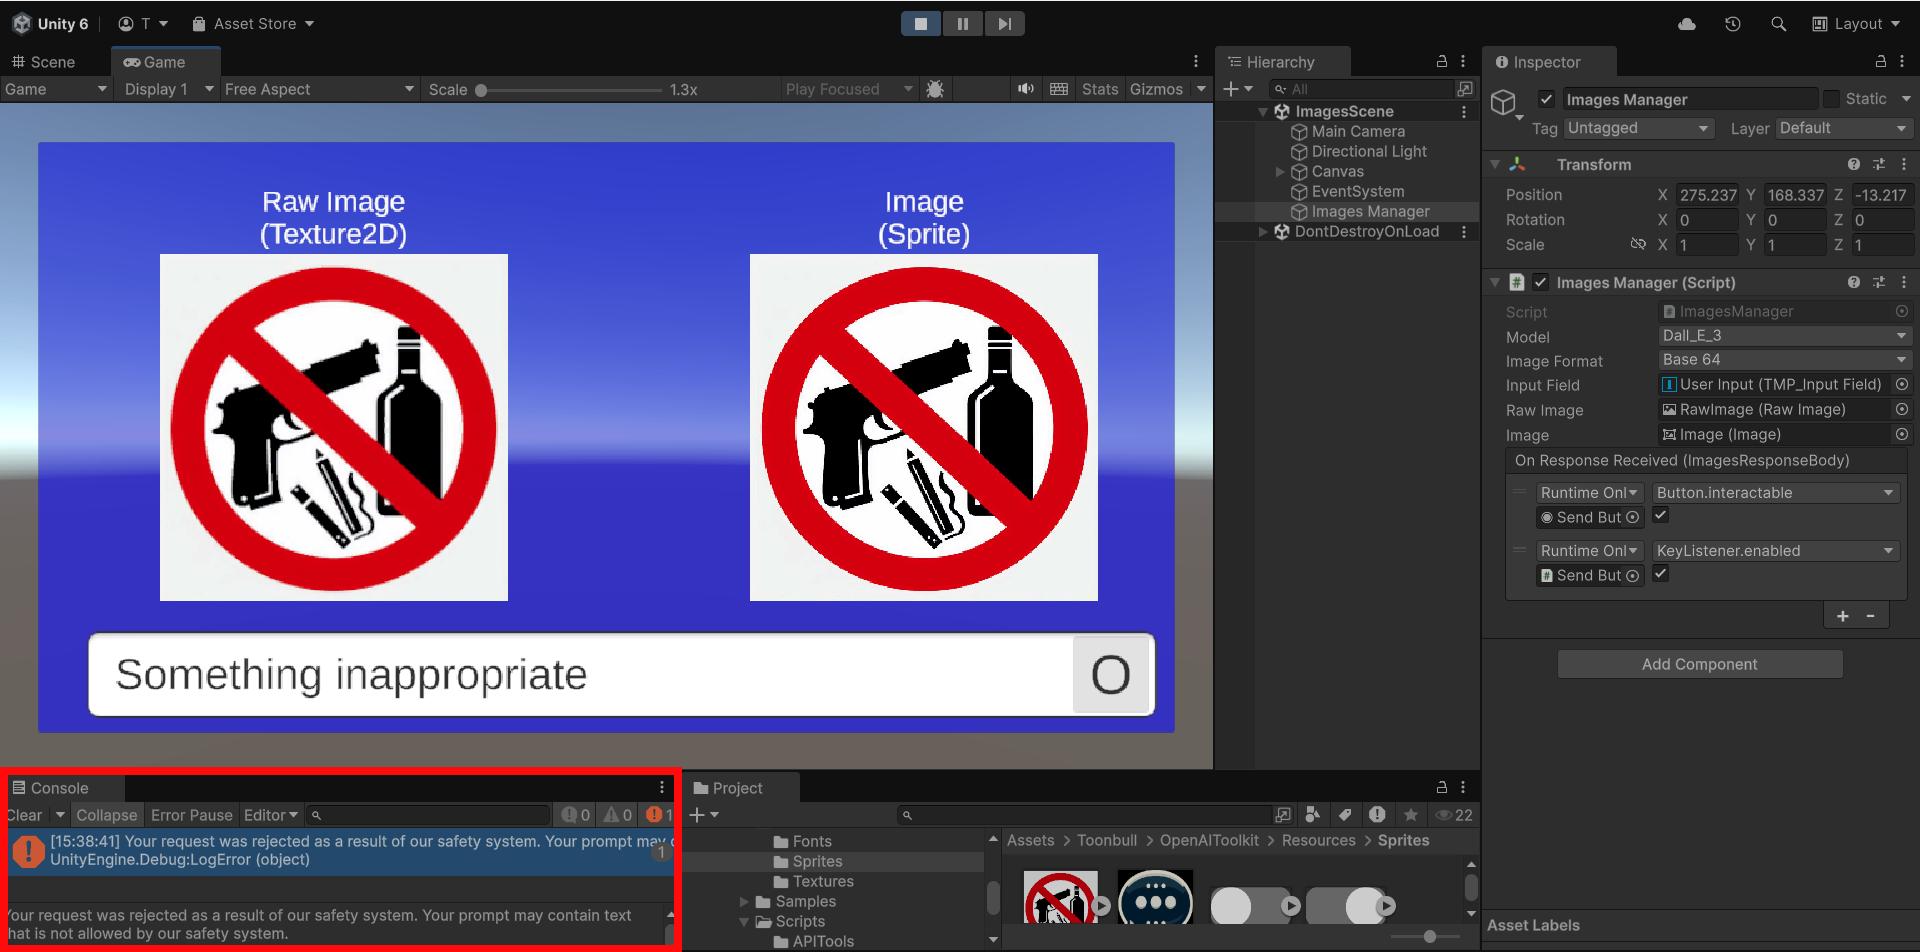1920x952 pixels.
Task: Lock the Hierarchy panel
Action: [x=1442, y=62]
